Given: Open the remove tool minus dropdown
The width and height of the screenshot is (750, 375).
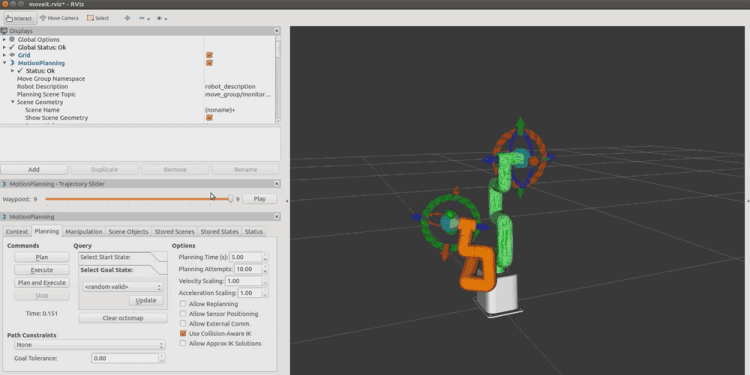Looking at the screenshot, I should pyautogui.click(x=144, y=18).
